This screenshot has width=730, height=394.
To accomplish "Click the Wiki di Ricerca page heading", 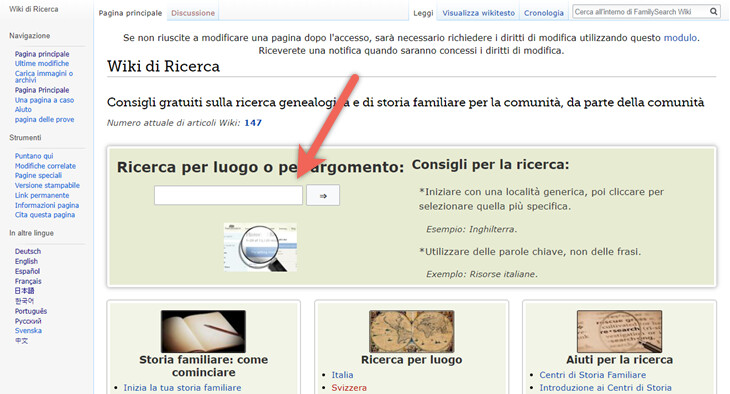I will click(x=163, y=67).
